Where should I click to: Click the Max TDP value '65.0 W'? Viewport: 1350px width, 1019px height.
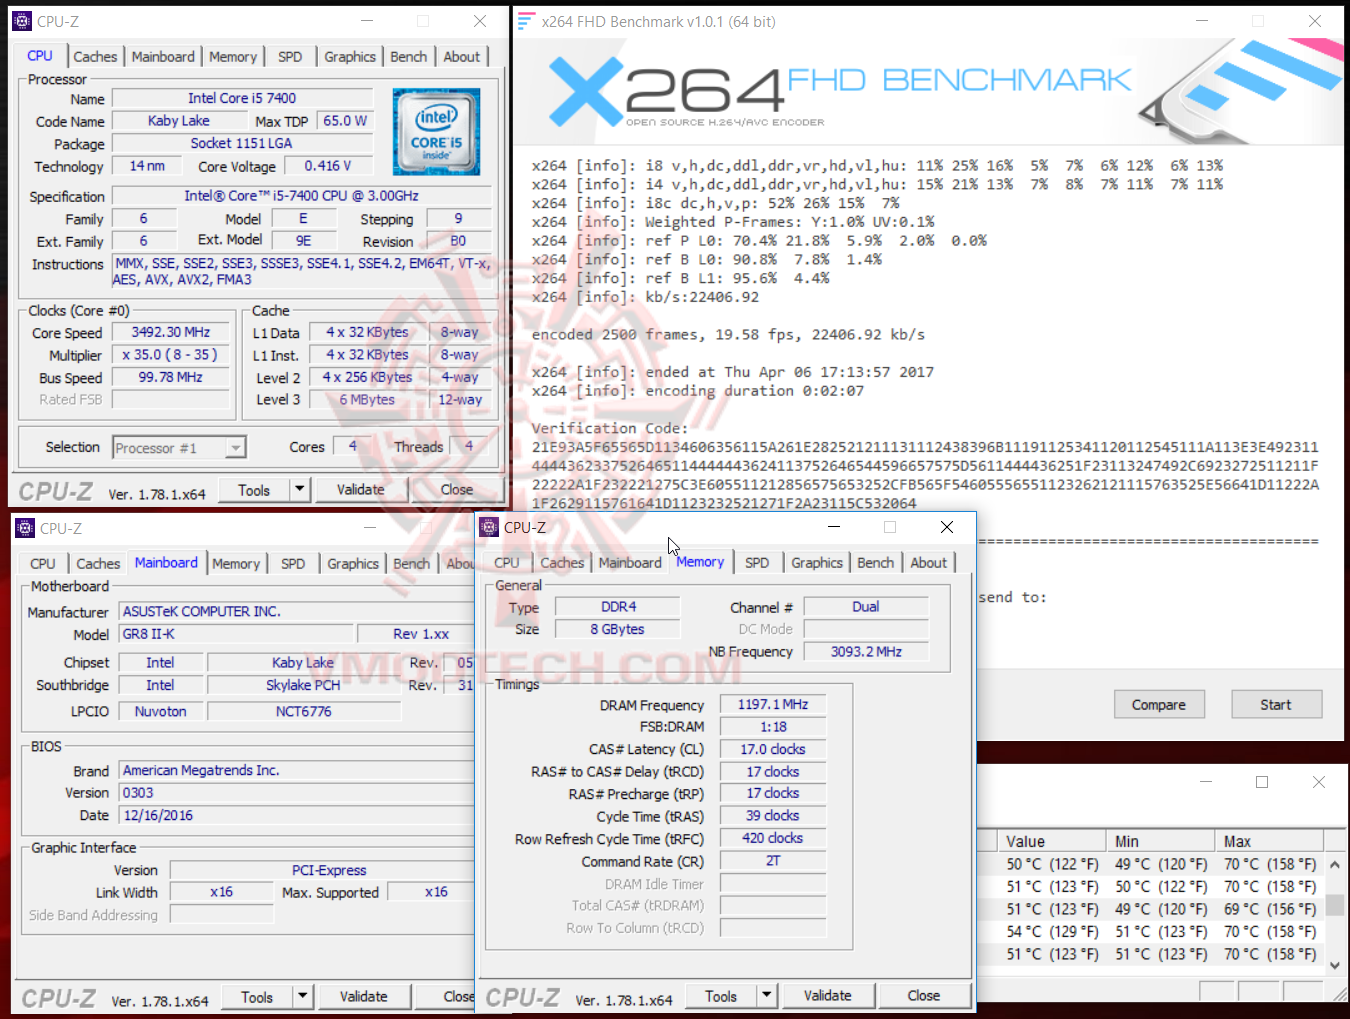(x=345, y=120)
